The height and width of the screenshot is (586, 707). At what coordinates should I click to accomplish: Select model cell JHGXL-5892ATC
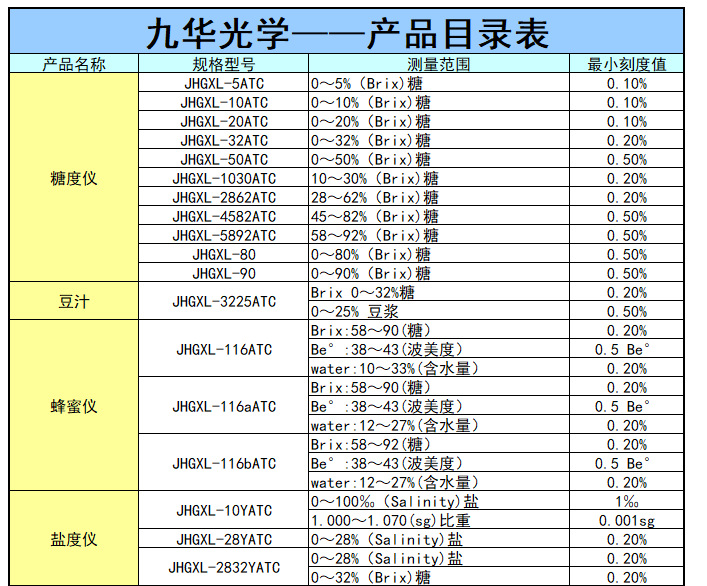point(224,235)
